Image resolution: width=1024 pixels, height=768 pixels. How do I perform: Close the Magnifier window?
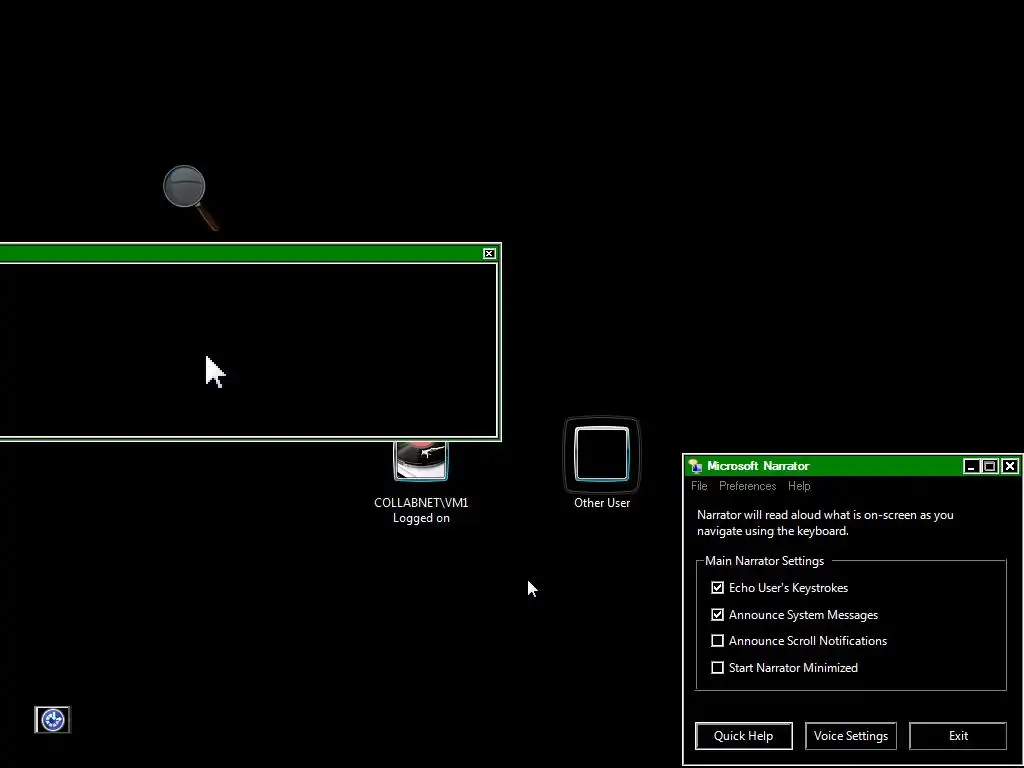point(489,253)
